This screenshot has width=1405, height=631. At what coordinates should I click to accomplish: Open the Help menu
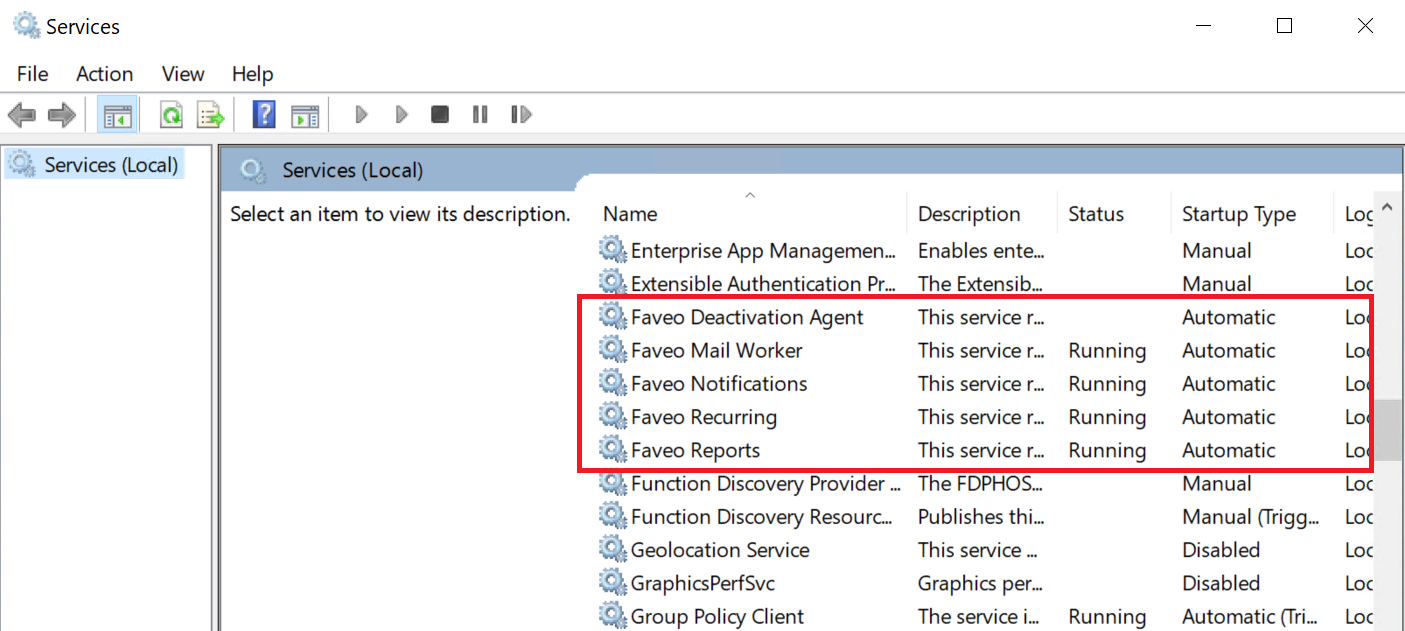[252, 74]
